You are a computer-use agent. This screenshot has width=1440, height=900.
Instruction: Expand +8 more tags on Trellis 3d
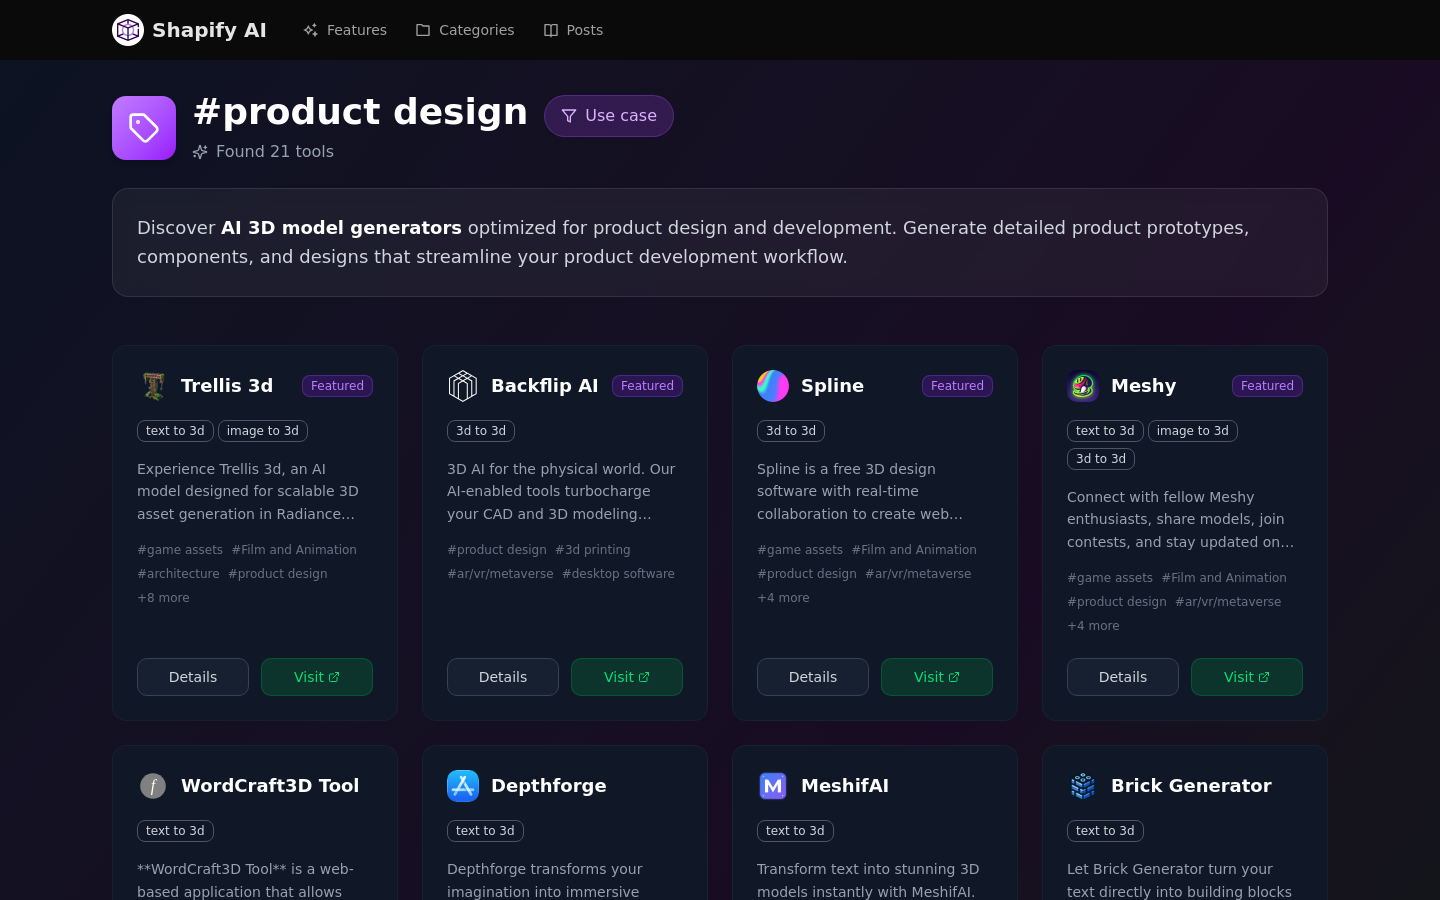click(163, 598)
